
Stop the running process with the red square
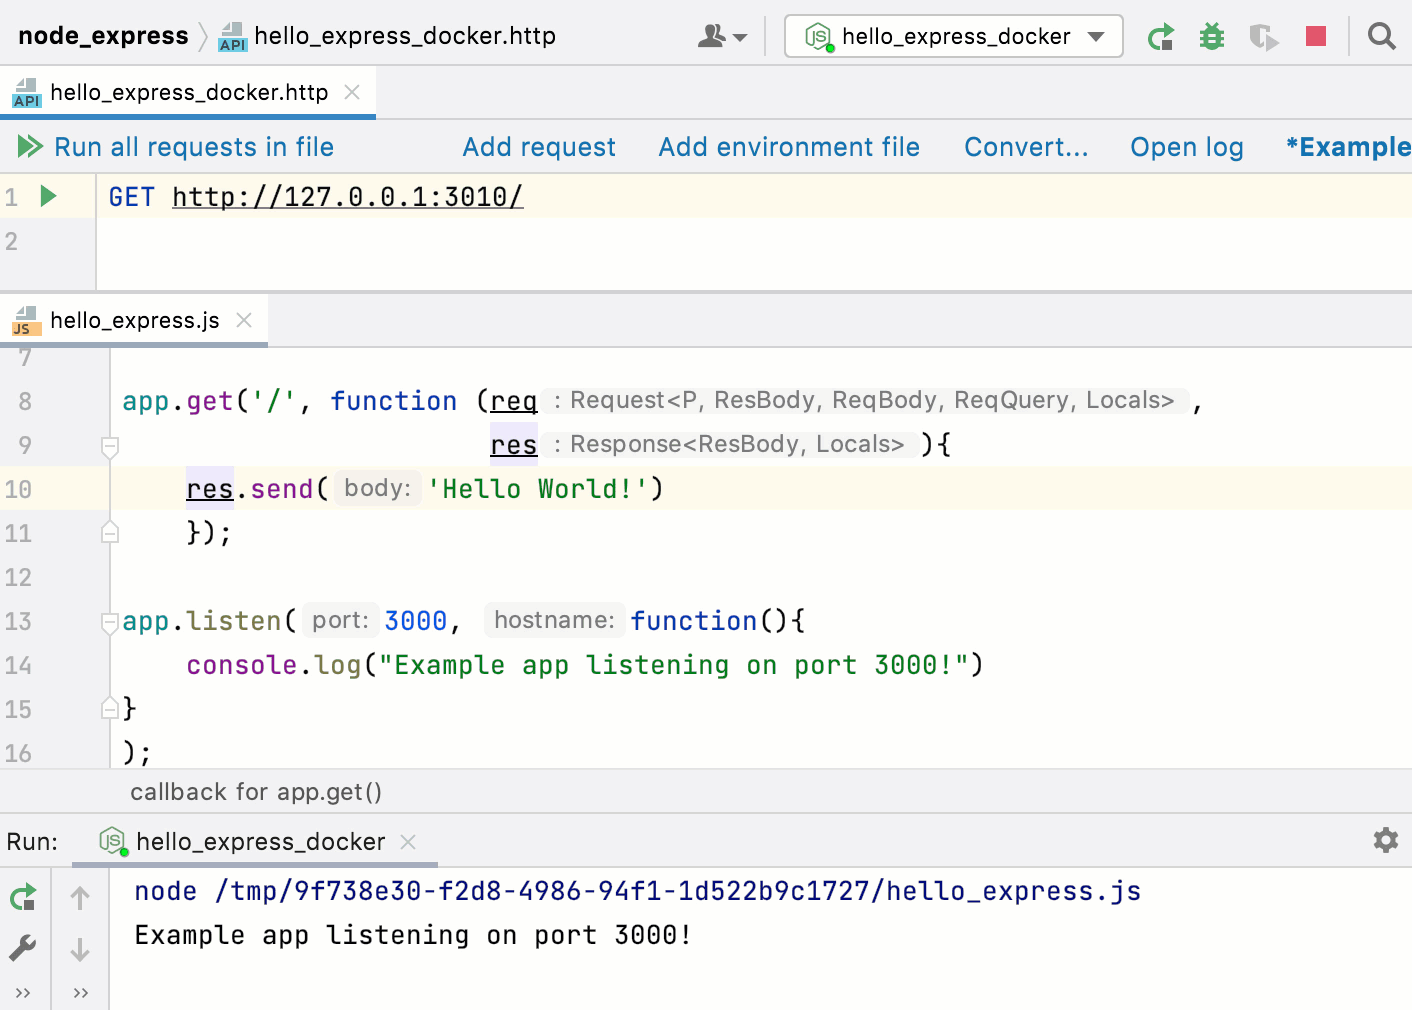coord(1315,36)
